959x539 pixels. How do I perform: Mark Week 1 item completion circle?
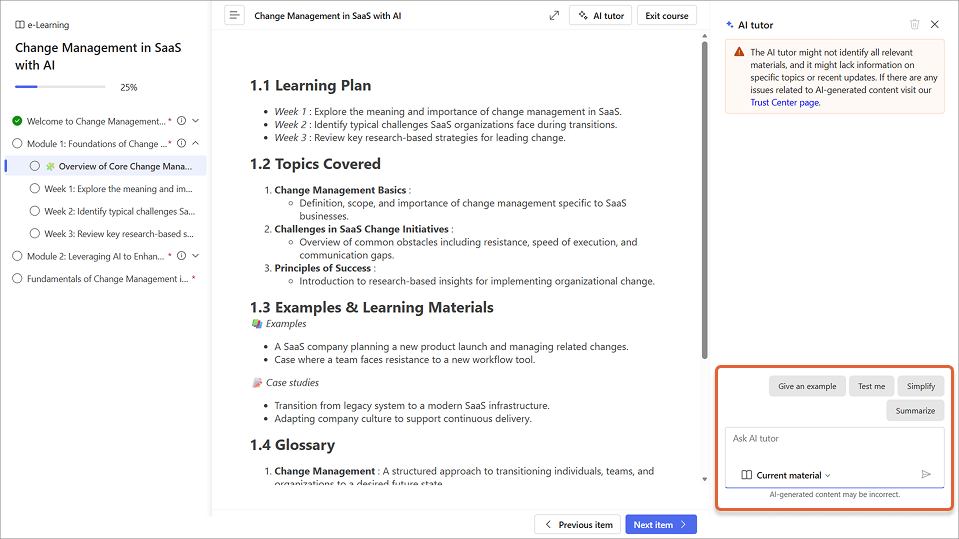[35, 189]
